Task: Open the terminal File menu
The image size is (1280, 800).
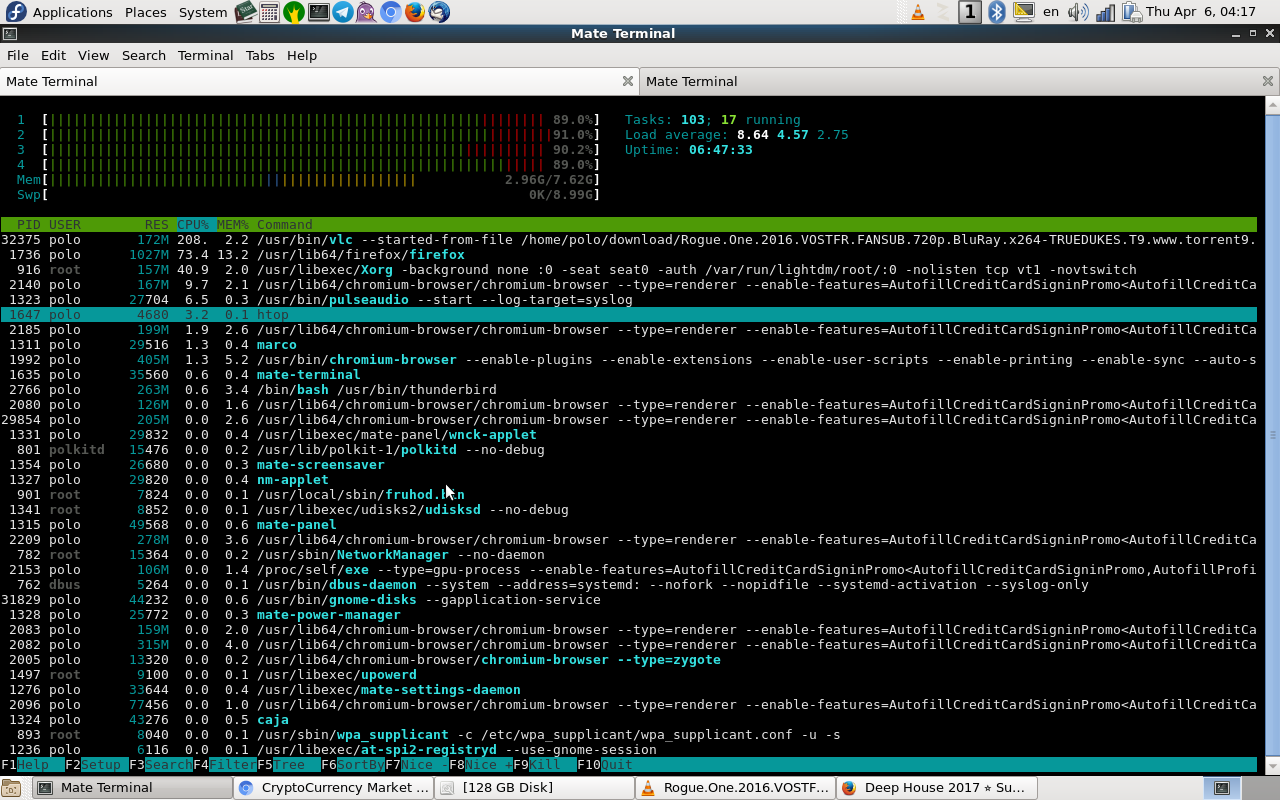Action: coord(17,55)
